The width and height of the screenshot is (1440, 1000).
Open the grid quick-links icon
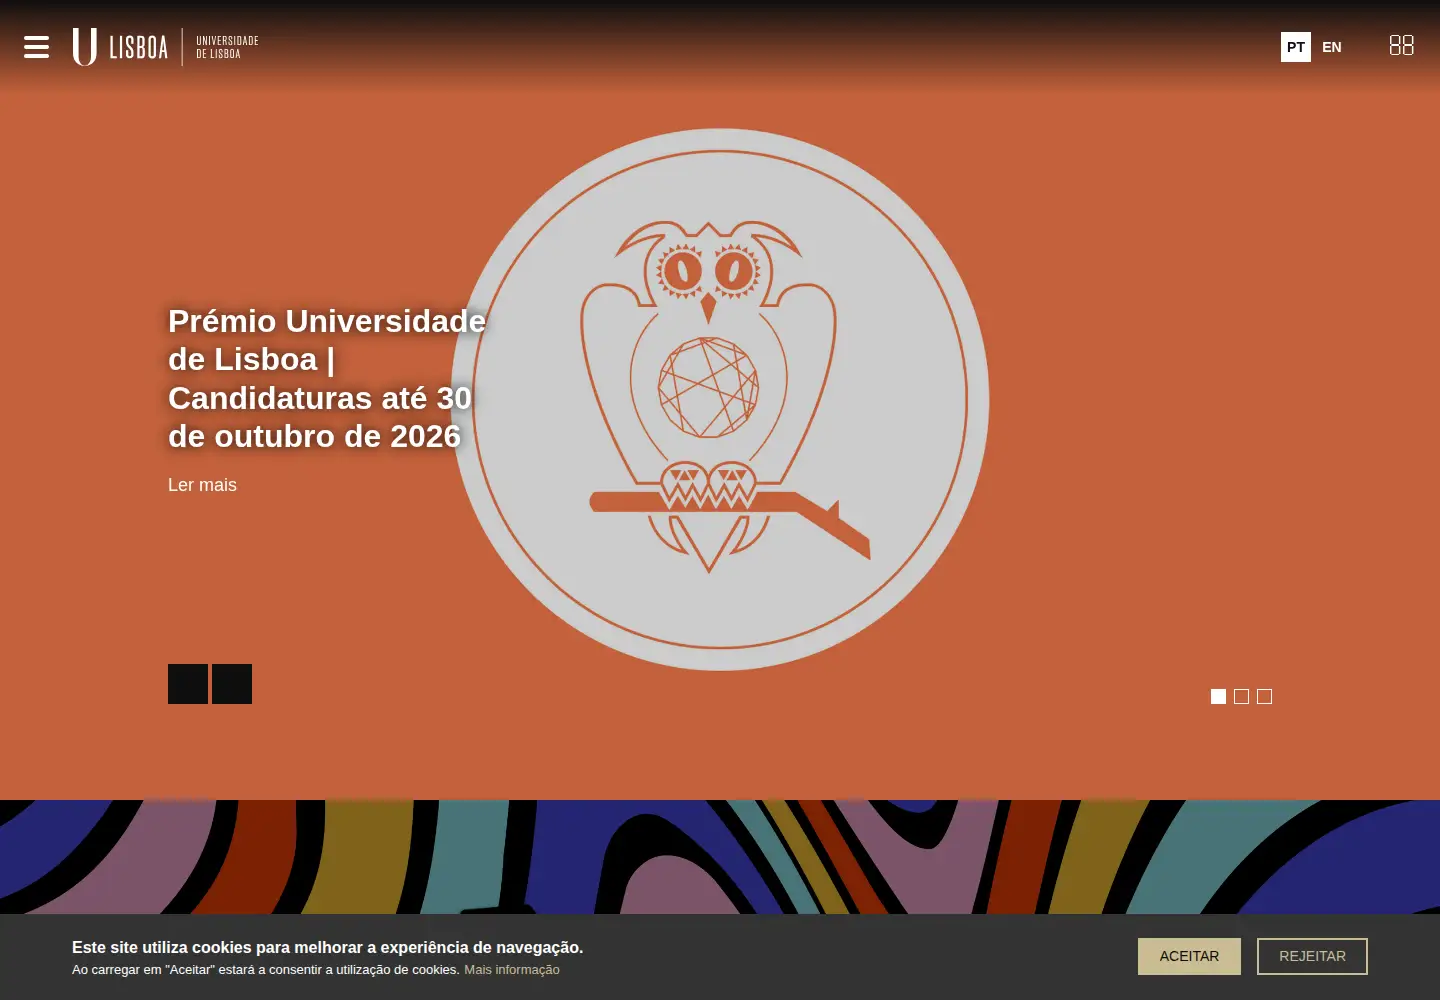1401,45
